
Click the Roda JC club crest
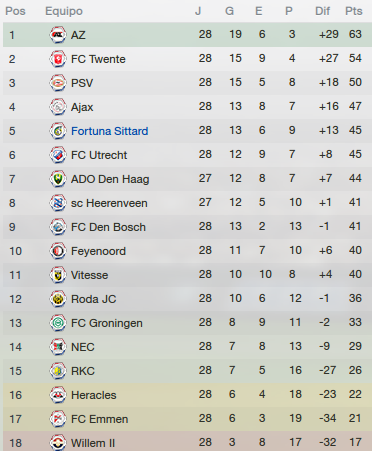(58, 299)
